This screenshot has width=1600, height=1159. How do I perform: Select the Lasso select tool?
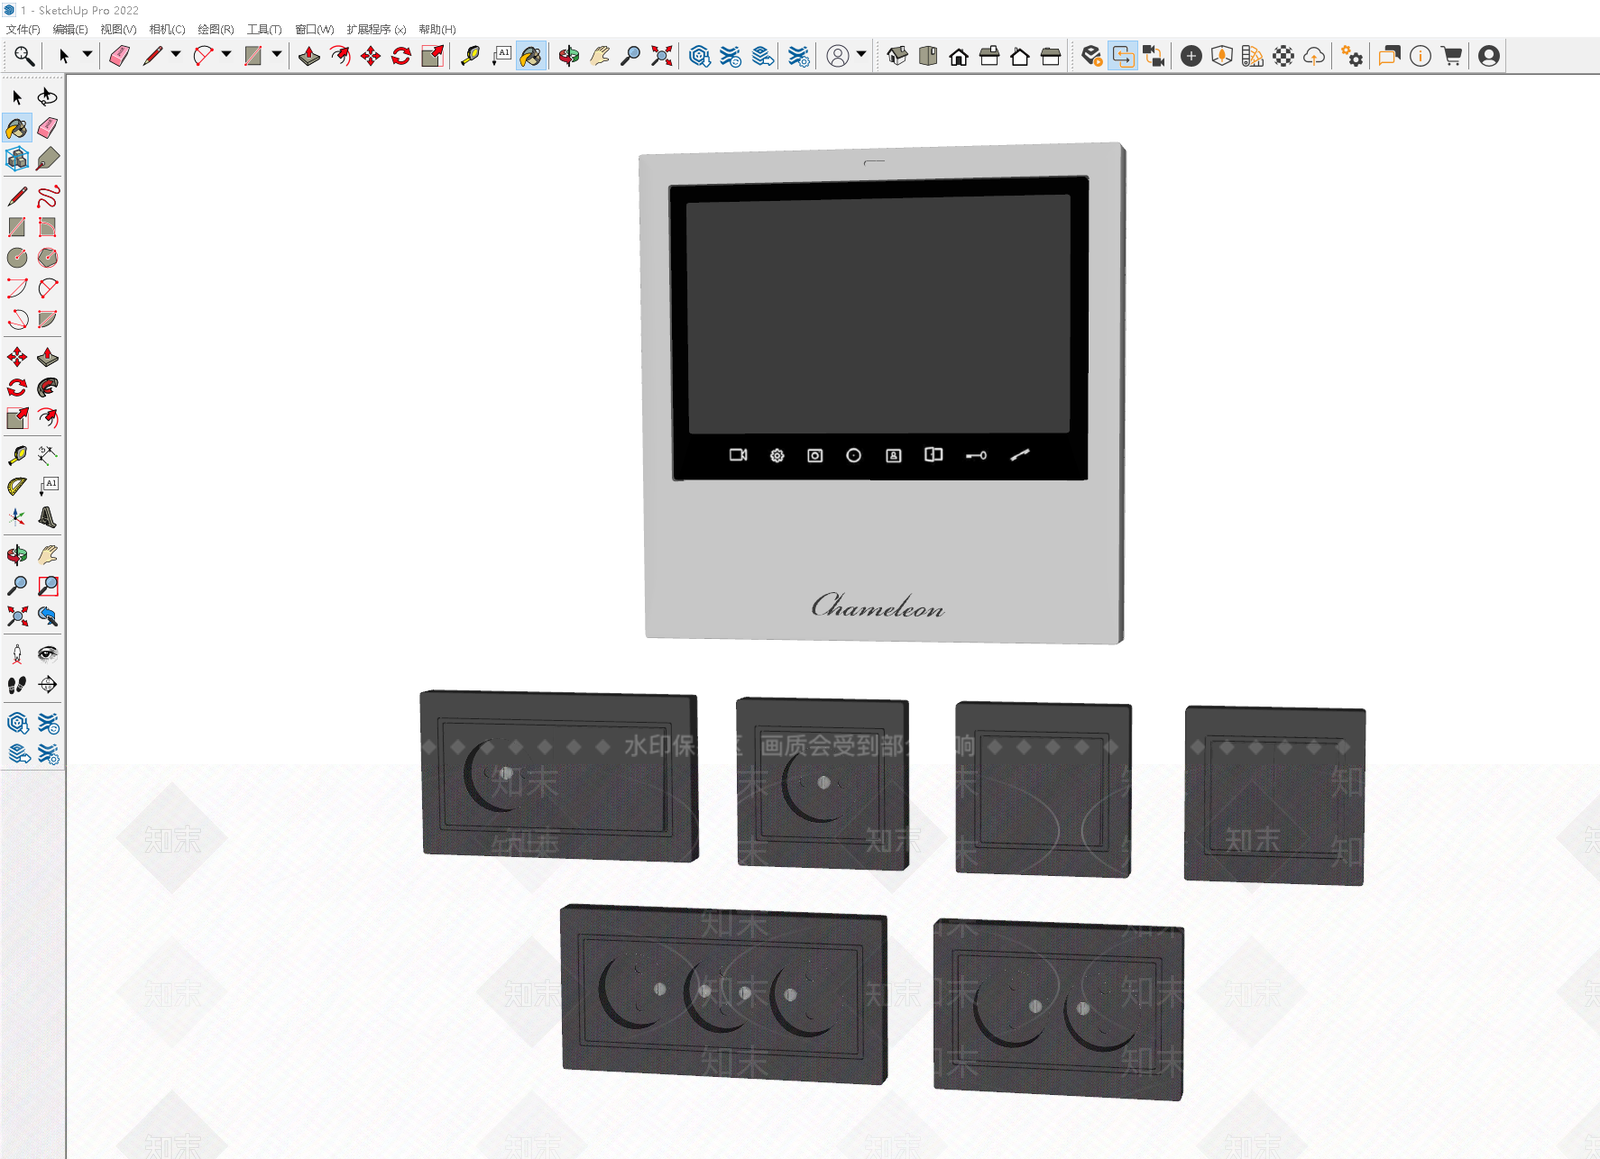pos(47,97)
